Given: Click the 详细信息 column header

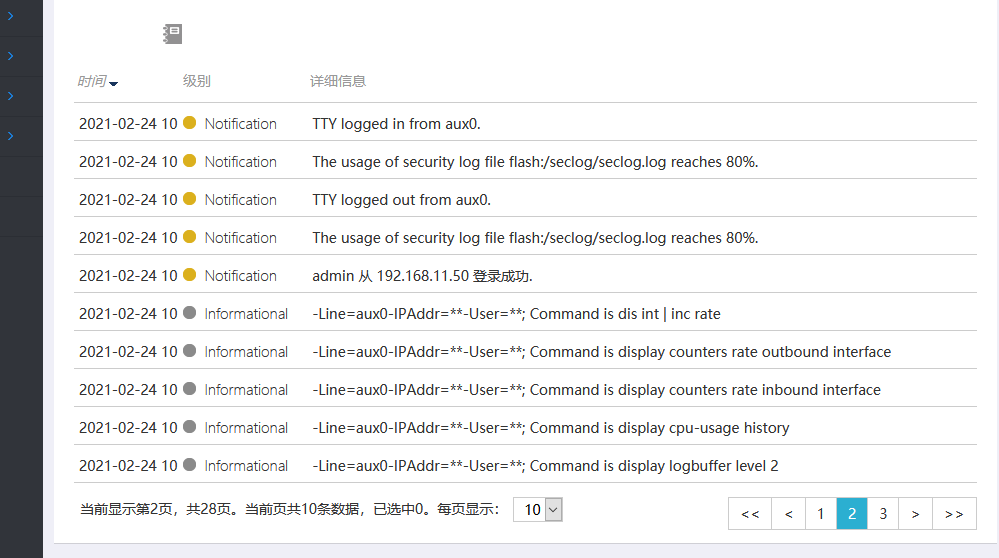Looking at the screenshot, I should point(338,81).
